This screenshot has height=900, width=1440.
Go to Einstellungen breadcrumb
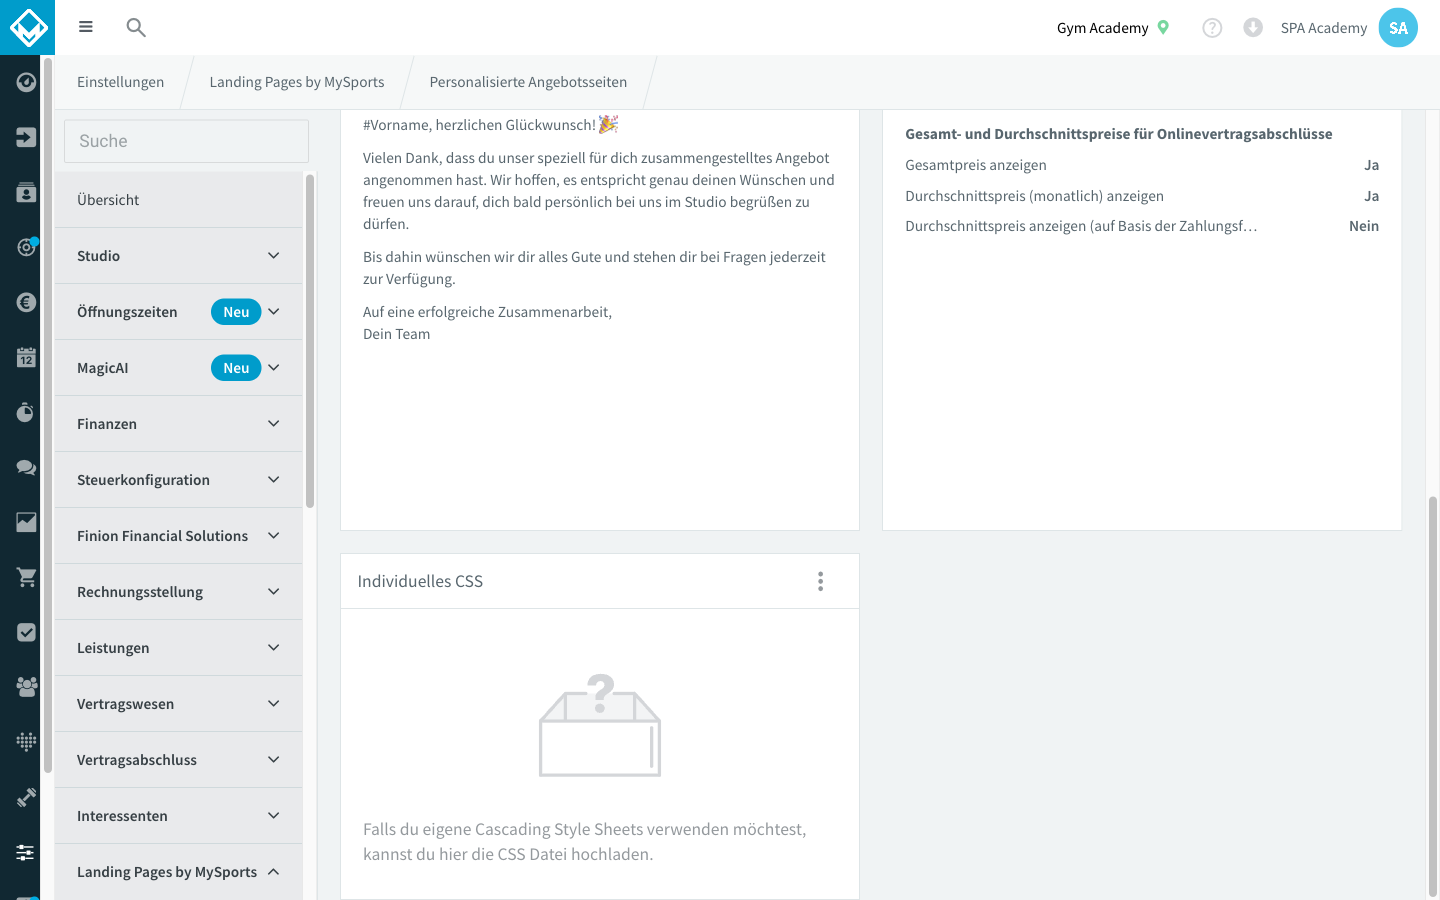(x=121, y=82)
